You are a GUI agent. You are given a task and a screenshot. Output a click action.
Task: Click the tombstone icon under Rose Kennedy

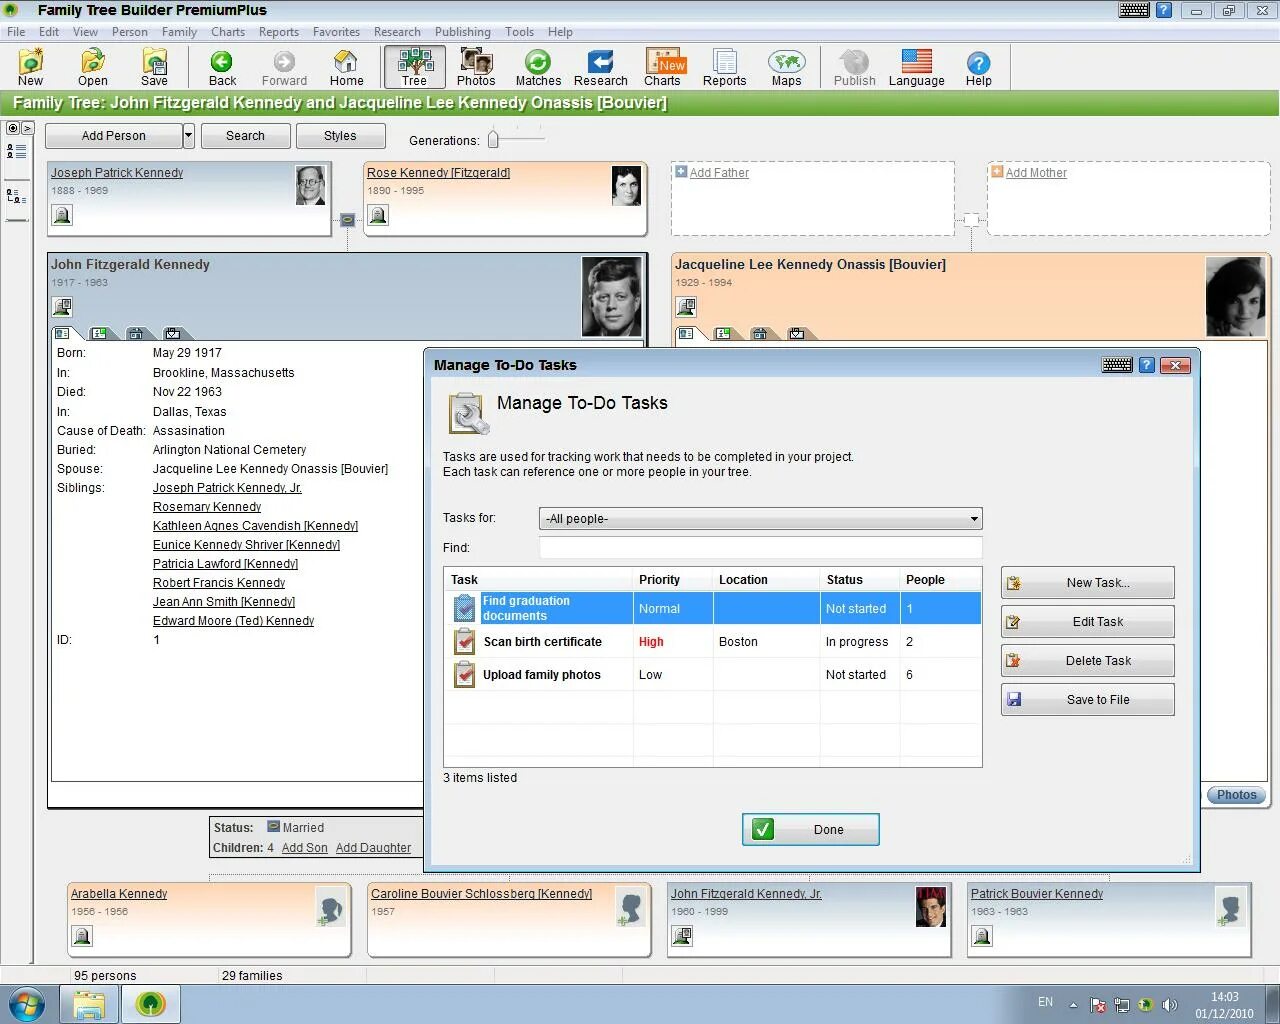coord(378,215)
